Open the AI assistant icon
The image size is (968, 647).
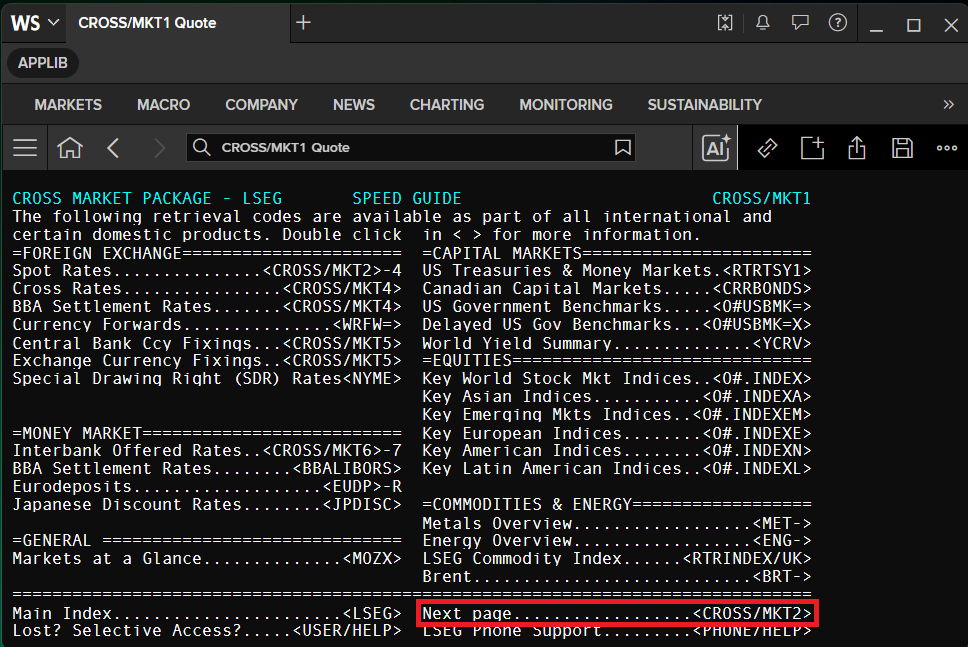[716, 148]
